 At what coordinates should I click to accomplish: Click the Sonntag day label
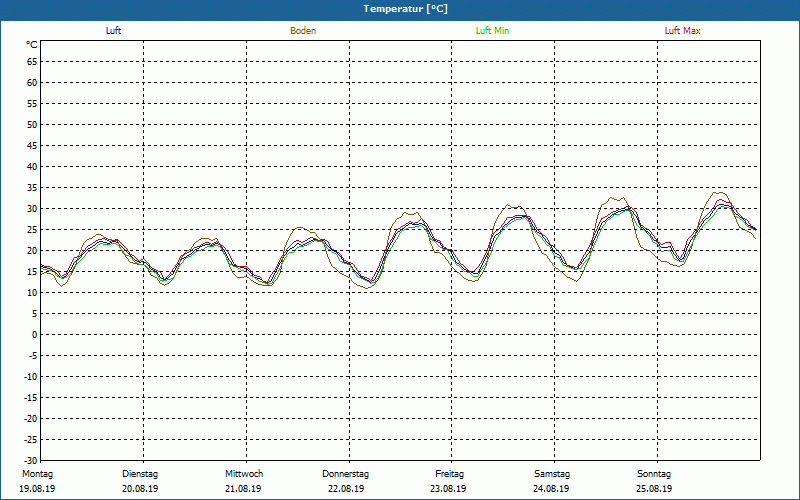coord(654,474)
